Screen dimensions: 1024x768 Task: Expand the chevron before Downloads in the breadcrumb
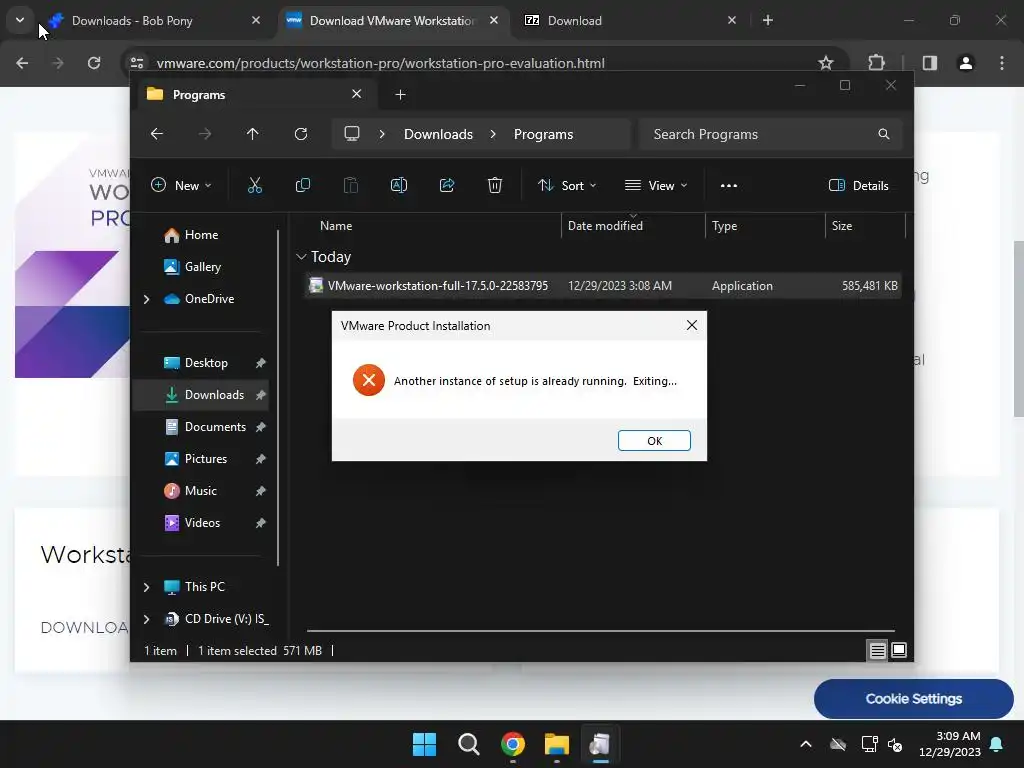(382, 134)
